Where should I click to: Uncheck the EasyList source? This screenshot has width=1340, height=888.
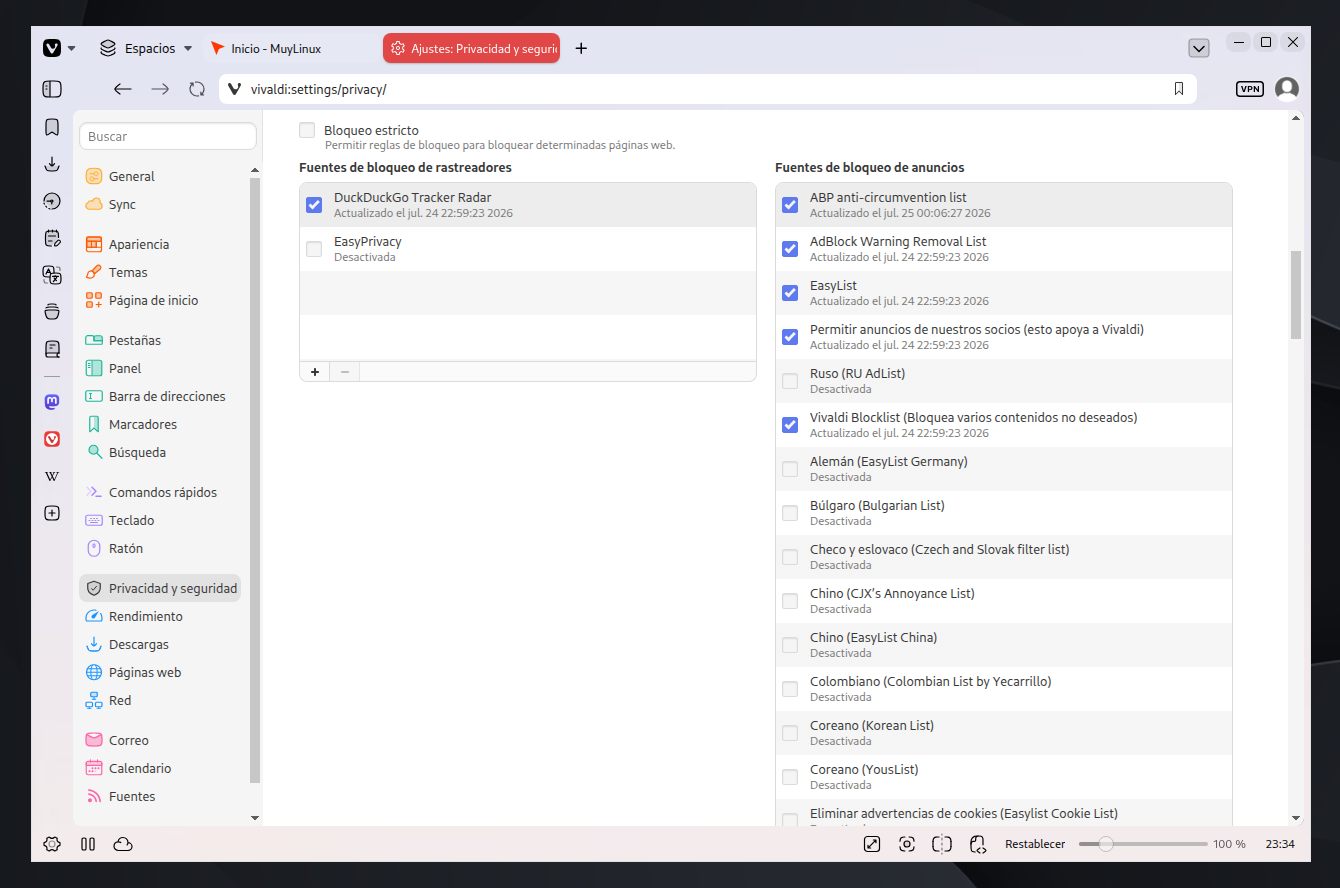coord(790,293)
